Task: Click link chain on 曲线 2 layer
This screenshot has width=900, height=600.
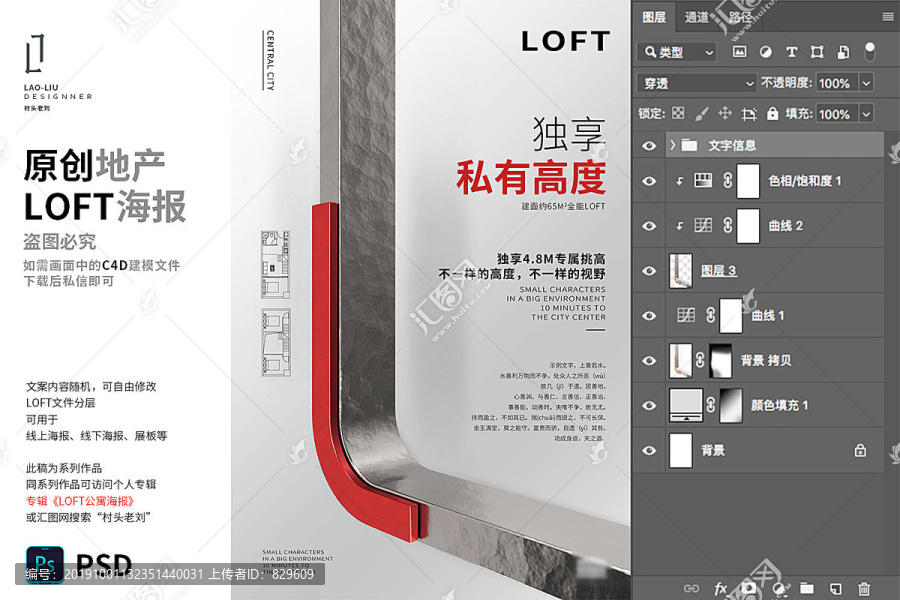Action: click(728, 225)
